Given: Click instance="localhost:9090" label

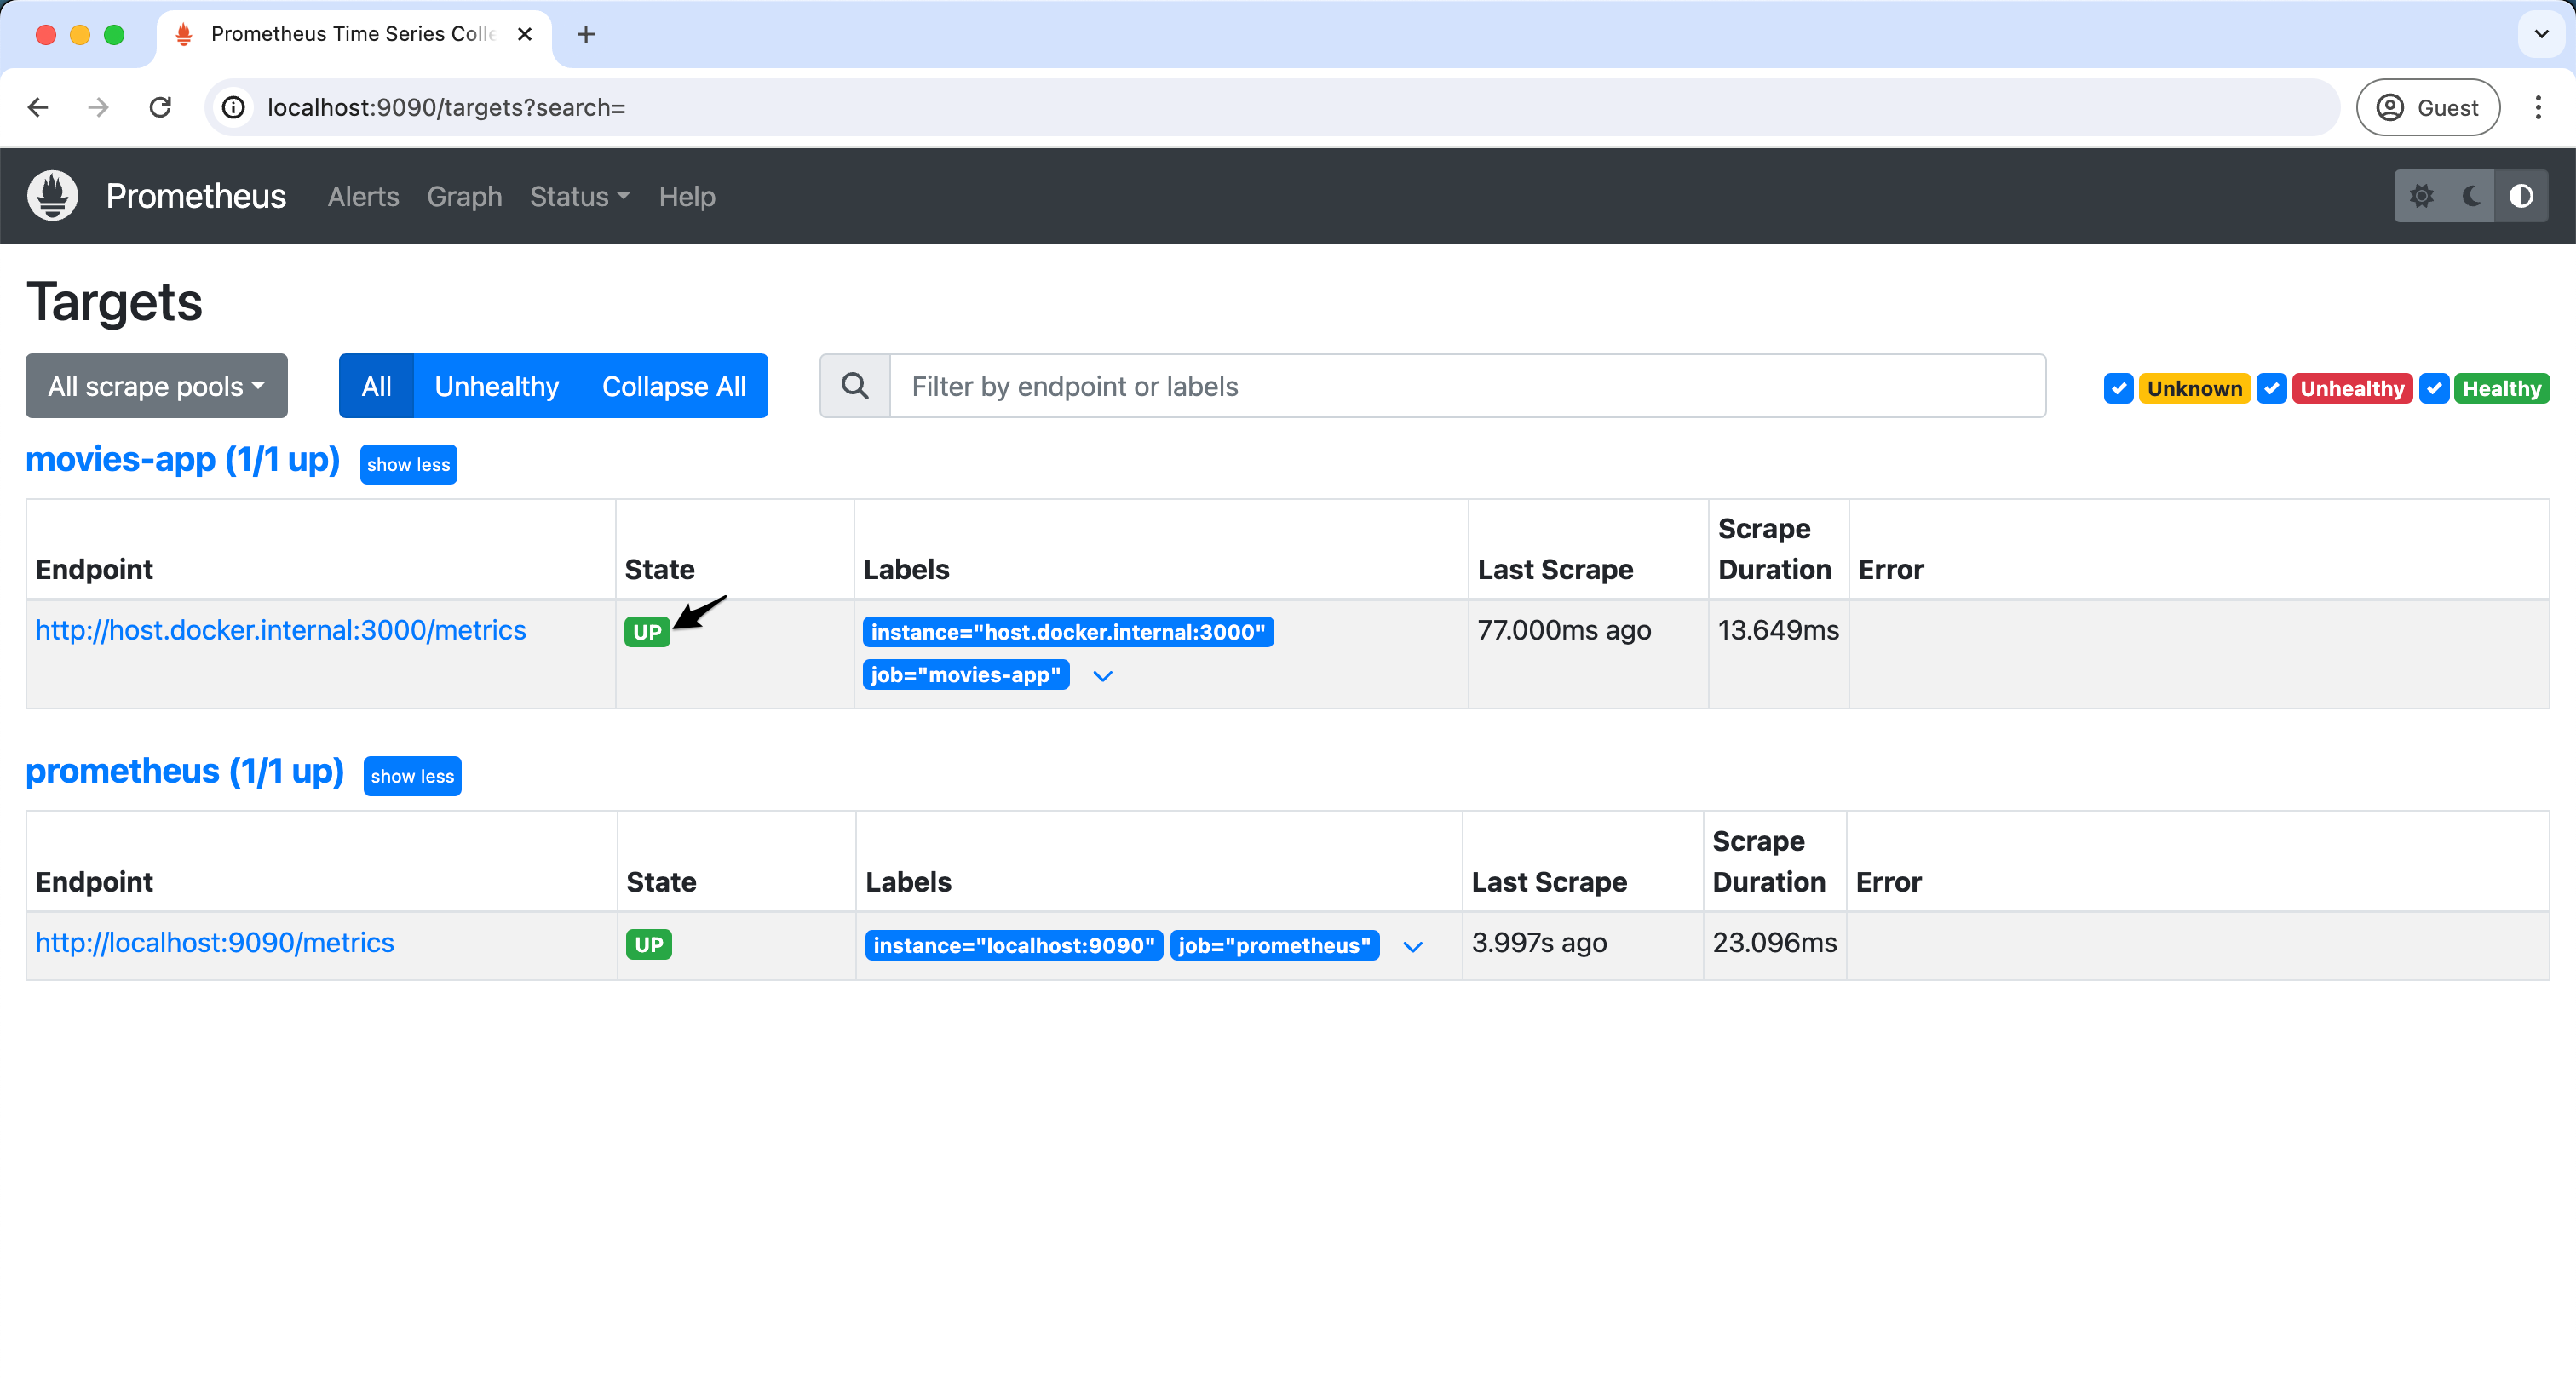Looking at the screenshot, I should coord(1014,946).
